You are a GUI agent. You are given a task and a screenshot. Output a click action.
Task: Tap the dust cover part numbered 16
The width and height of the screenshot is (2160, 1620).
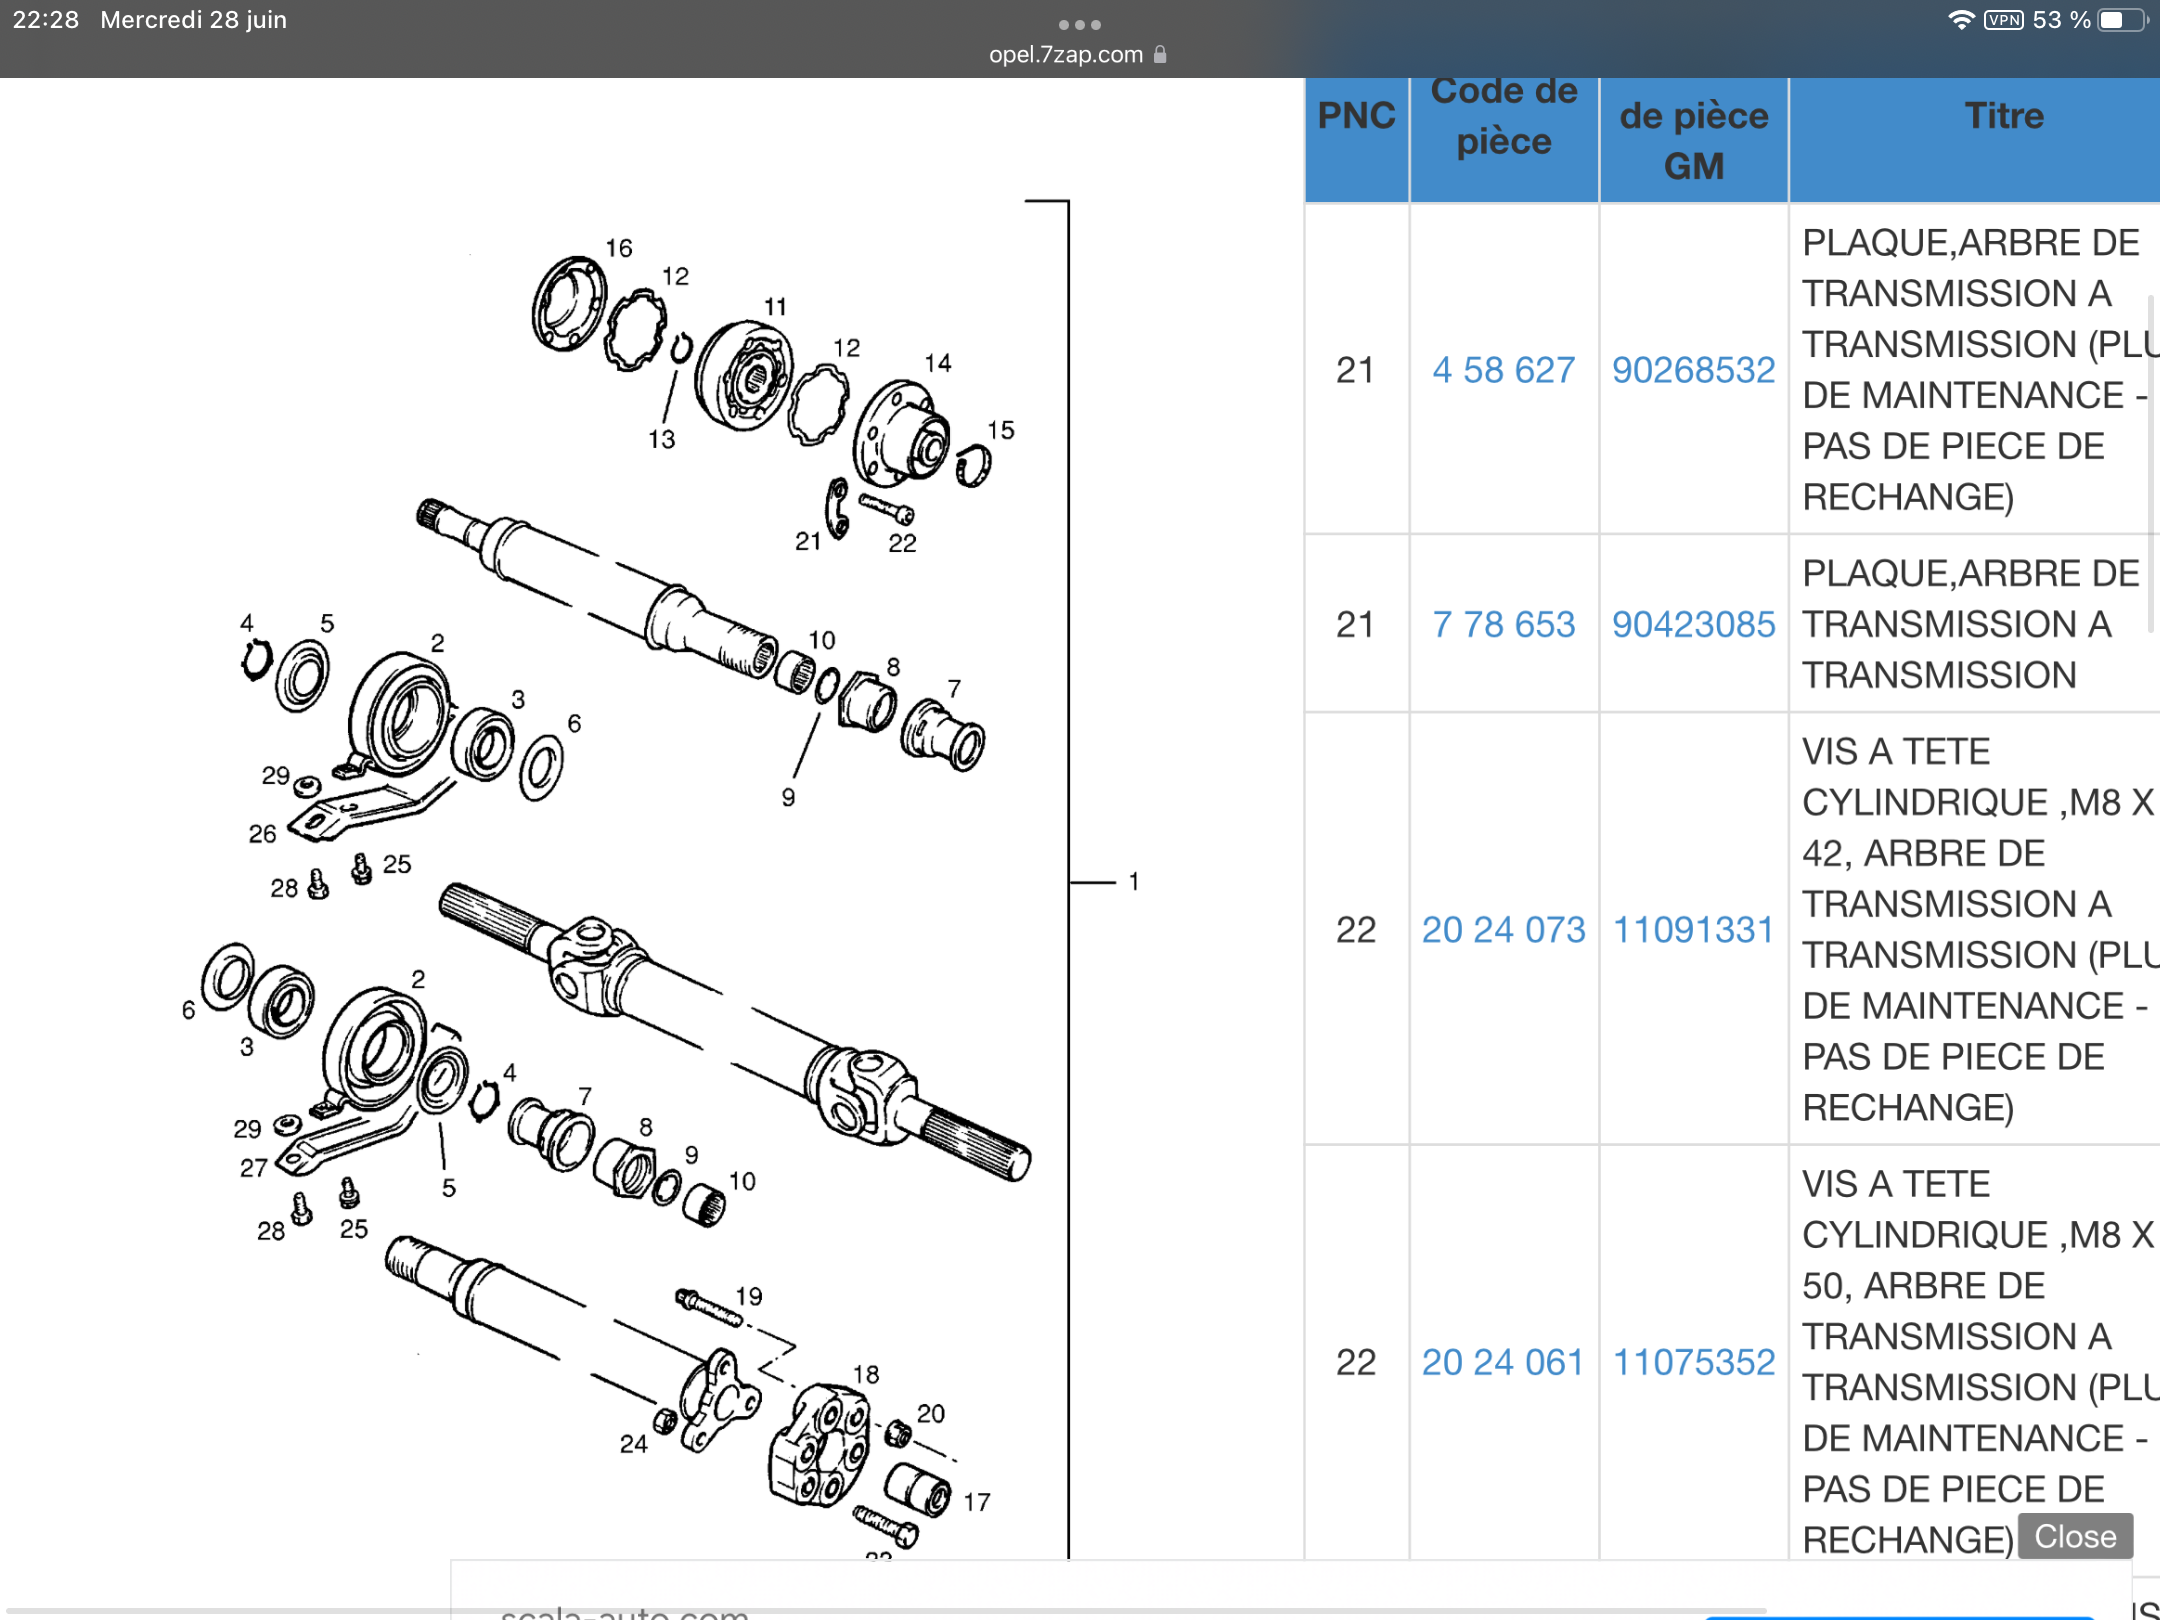tap(568, 303)
